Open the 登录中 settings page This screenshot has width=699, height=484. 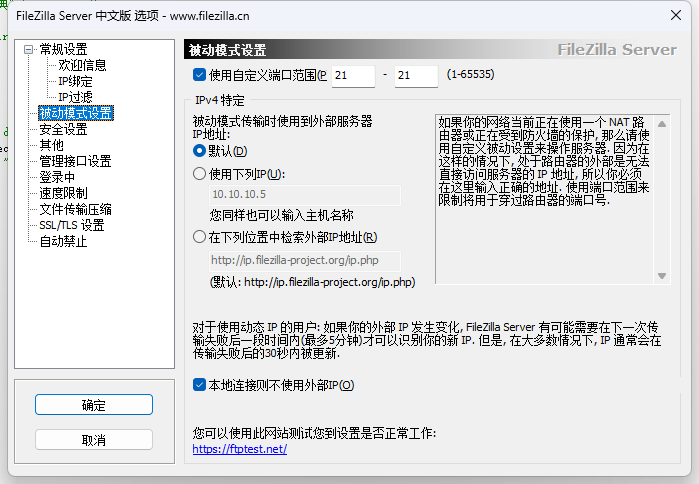(57, 177)
